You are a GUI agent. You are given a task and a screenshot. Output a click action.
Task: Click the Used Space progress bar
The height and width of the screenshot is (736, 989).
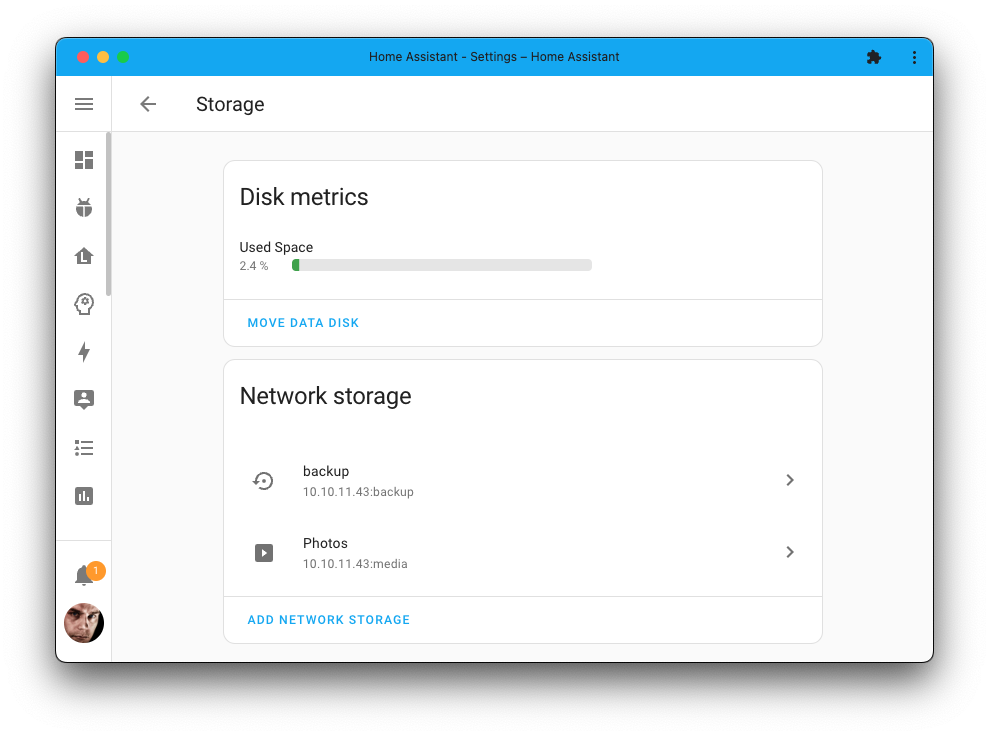click(441, 264)
